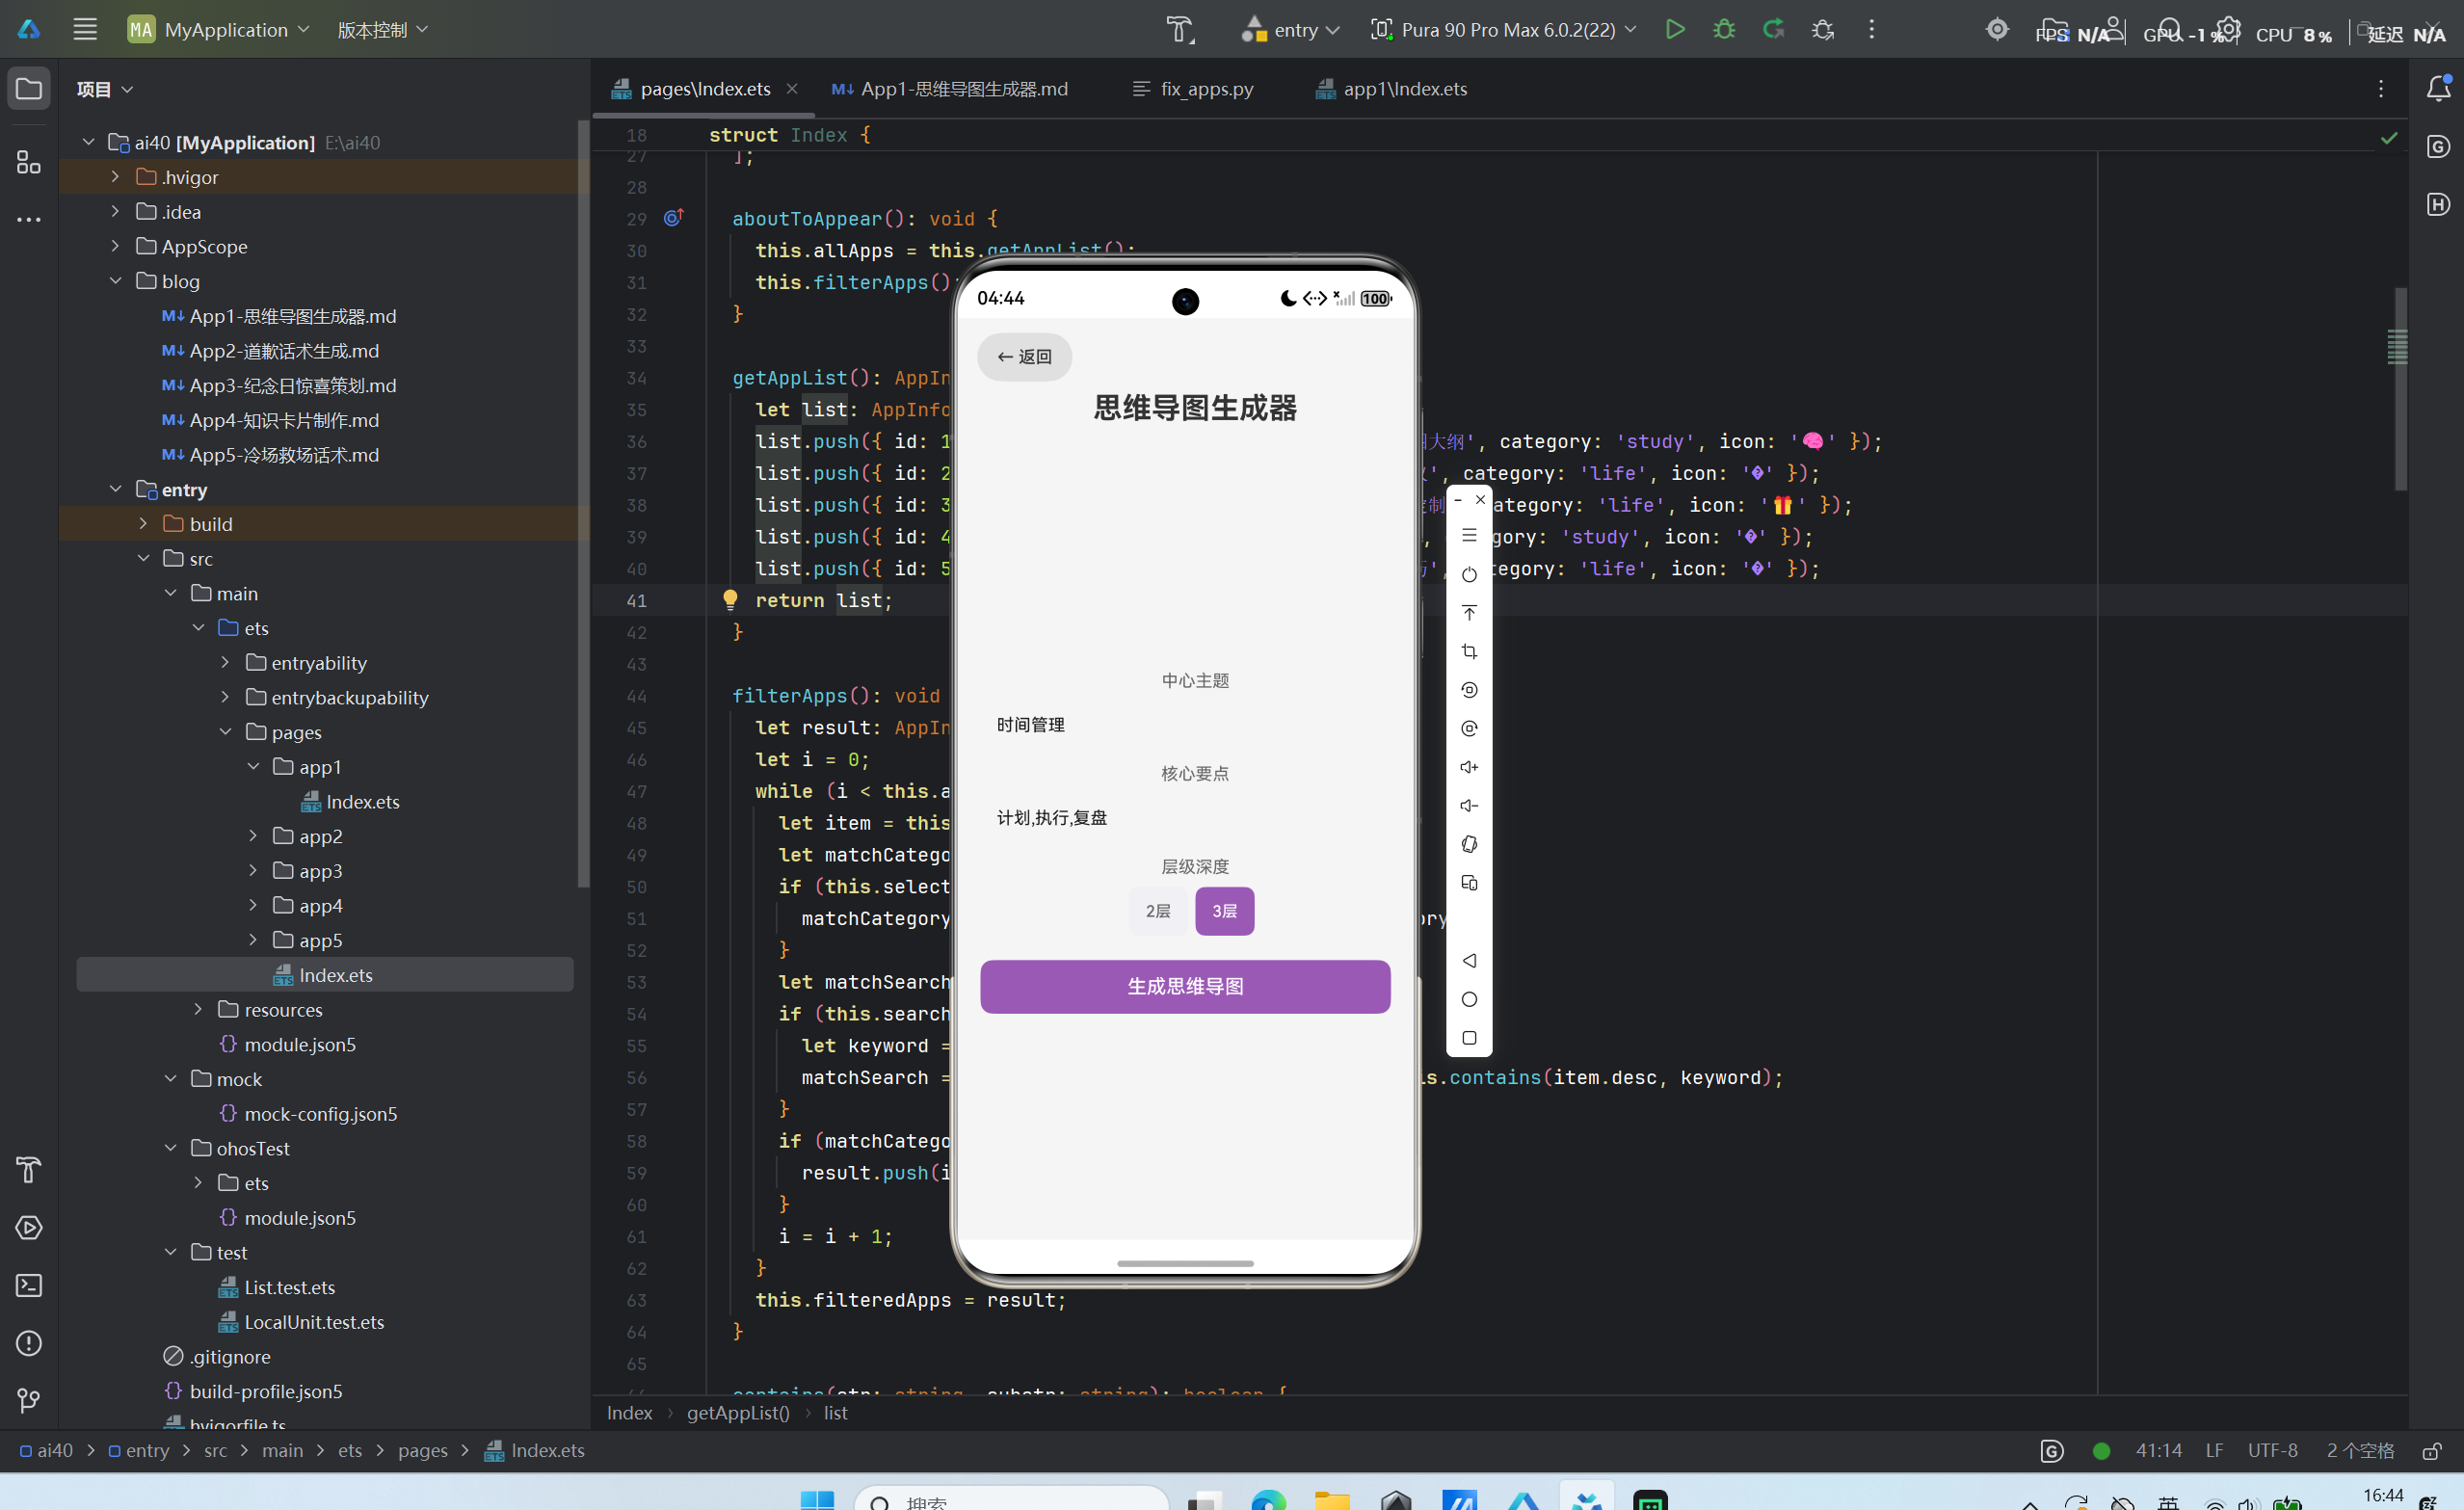This screenshot has height=1510, width=2464.
Task: Start debugging with the bug icon
Action: tap(1724, 29)
